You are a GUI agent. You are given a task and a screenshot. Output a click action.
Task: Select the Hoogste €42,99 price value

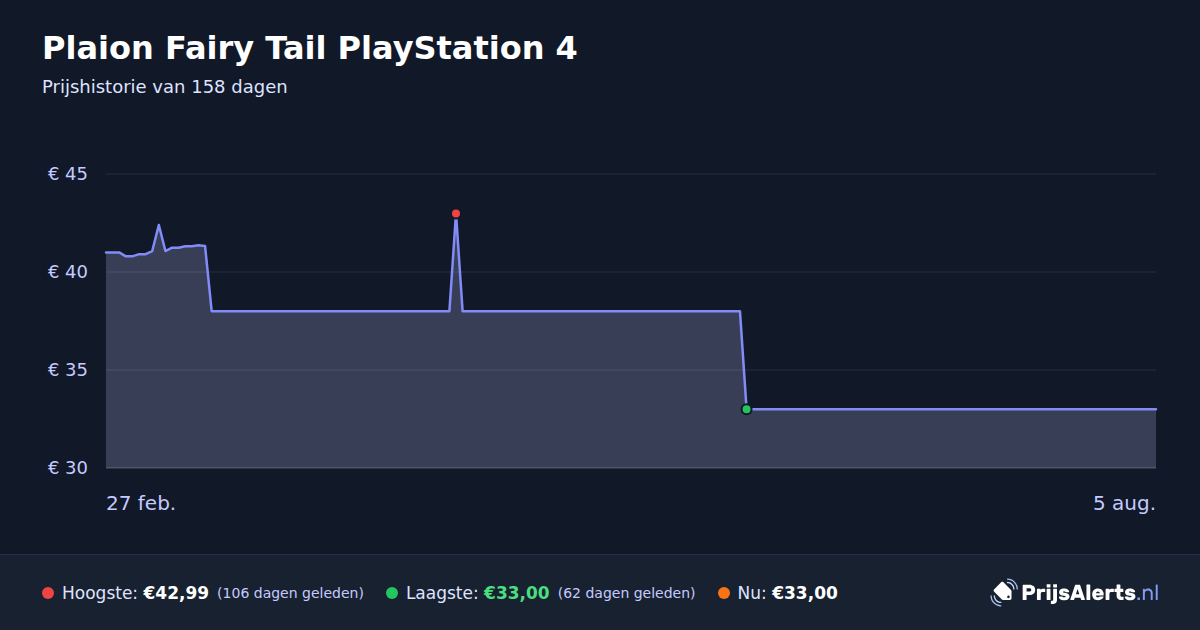pos(176,593)
